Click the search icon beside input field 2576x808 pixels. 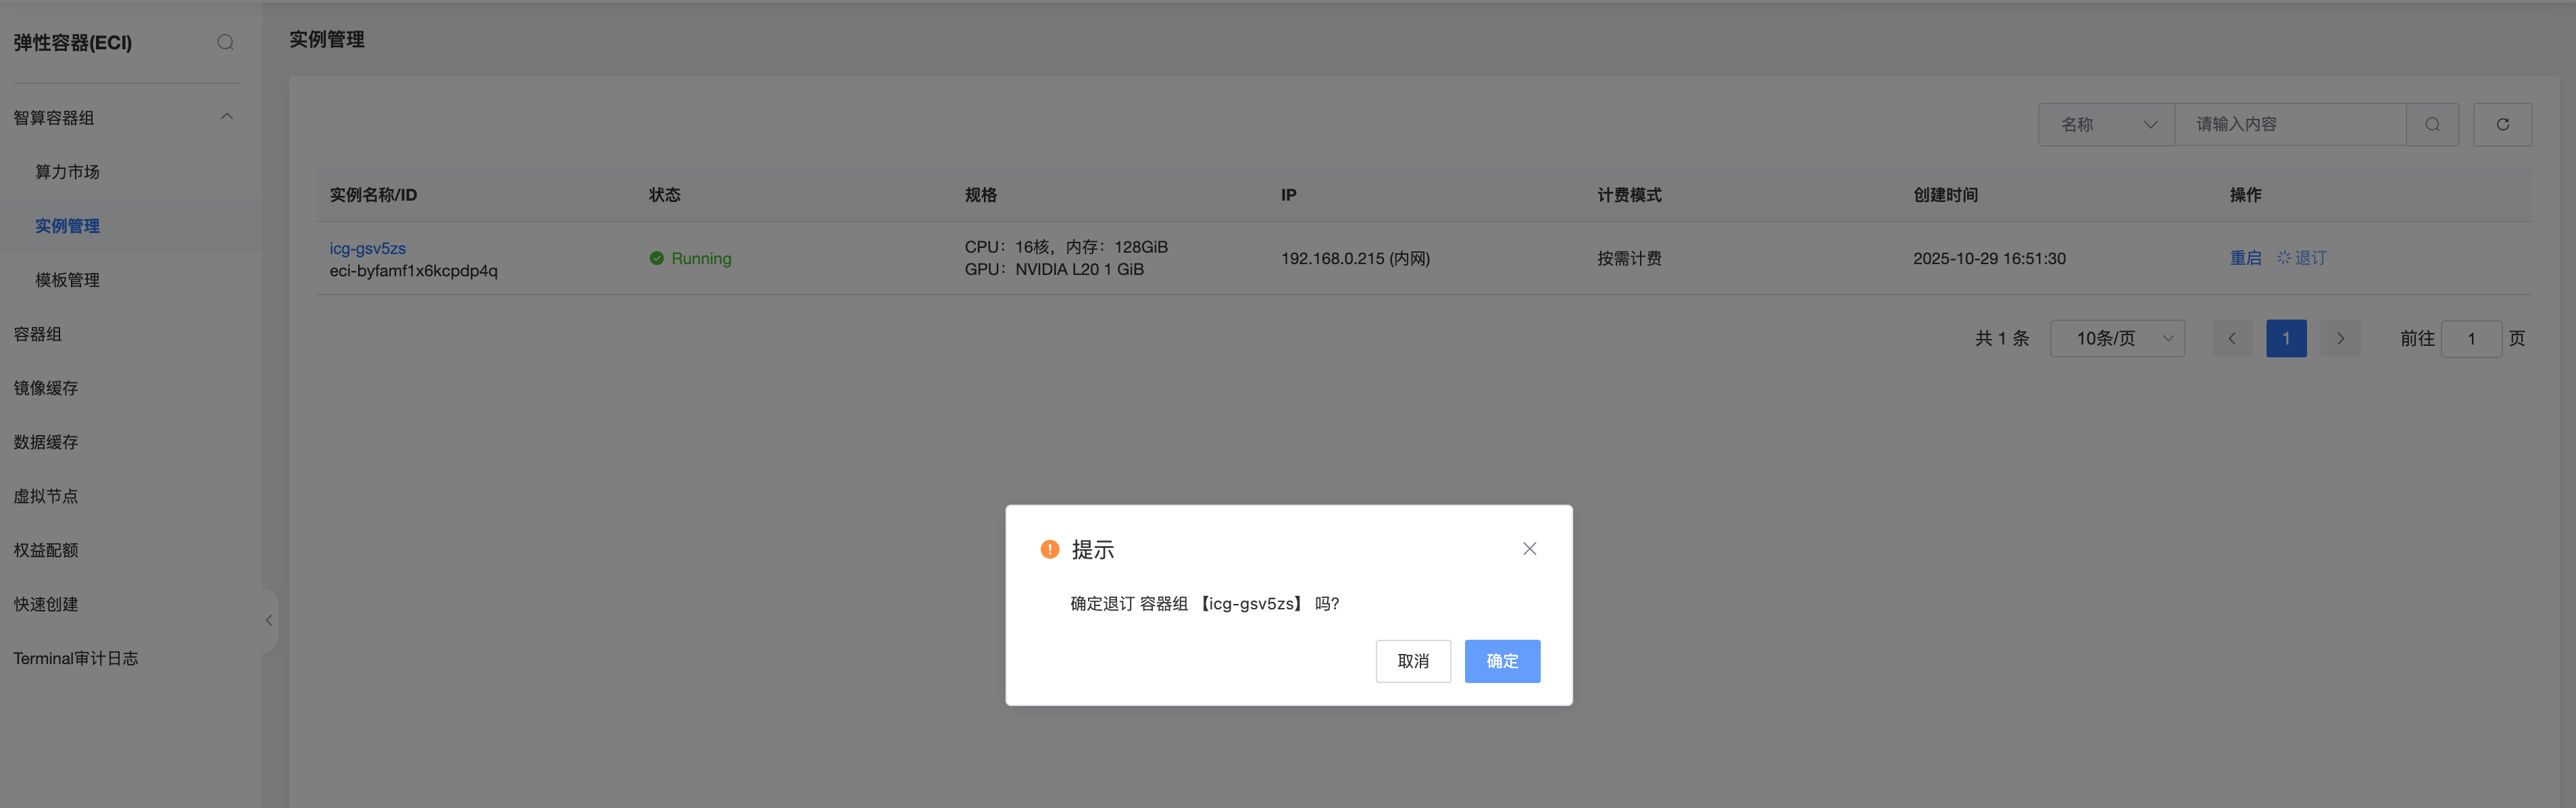[x=2432, y=125]
